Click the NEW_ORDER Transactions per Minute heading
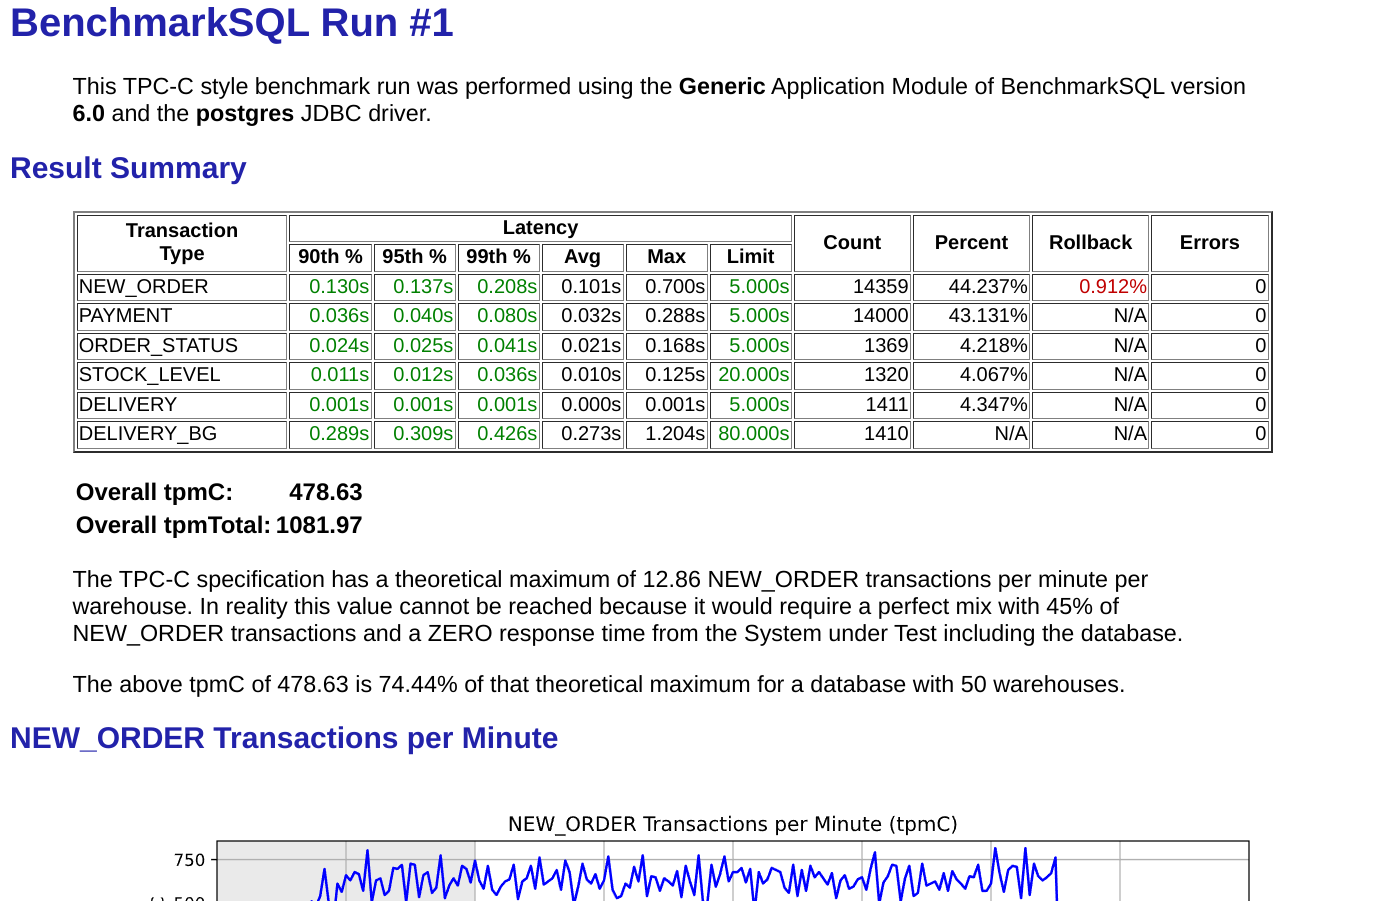1399x901 pixels. pyautogui.click(x=284, y=739)
